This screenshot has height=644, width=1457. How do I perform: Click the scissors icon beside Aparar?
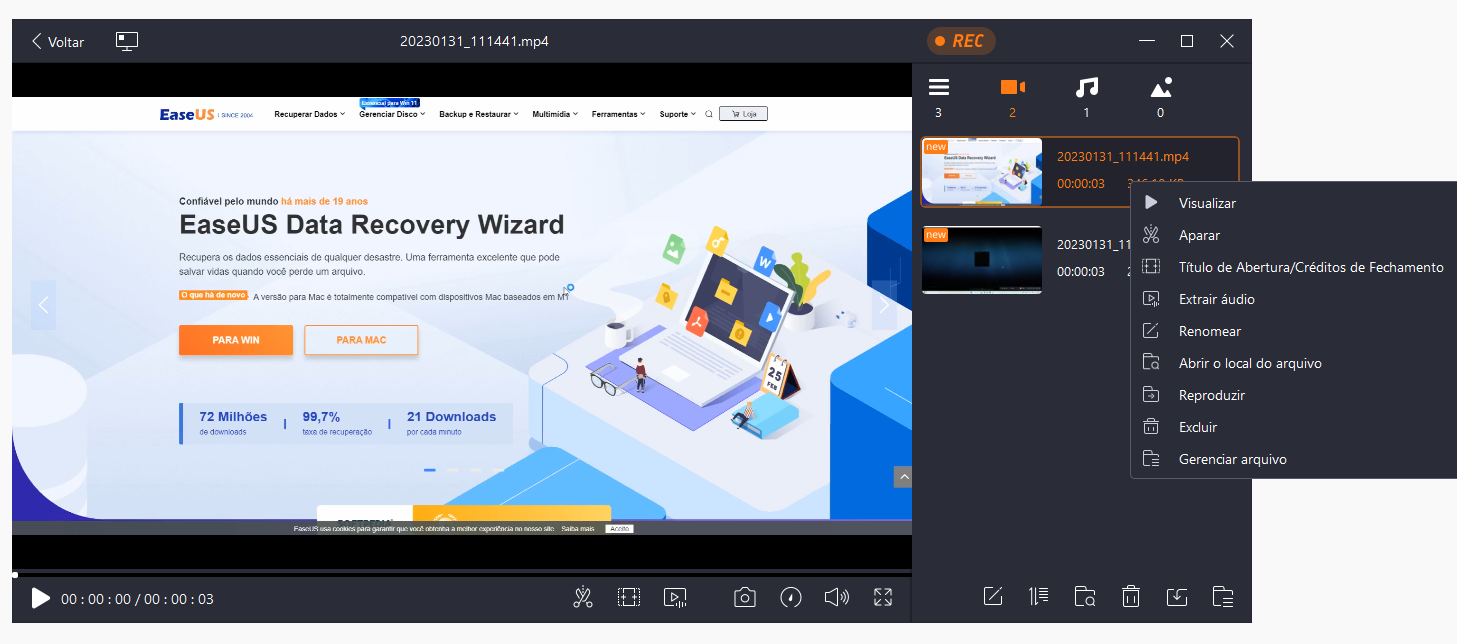click(1151, 235)
